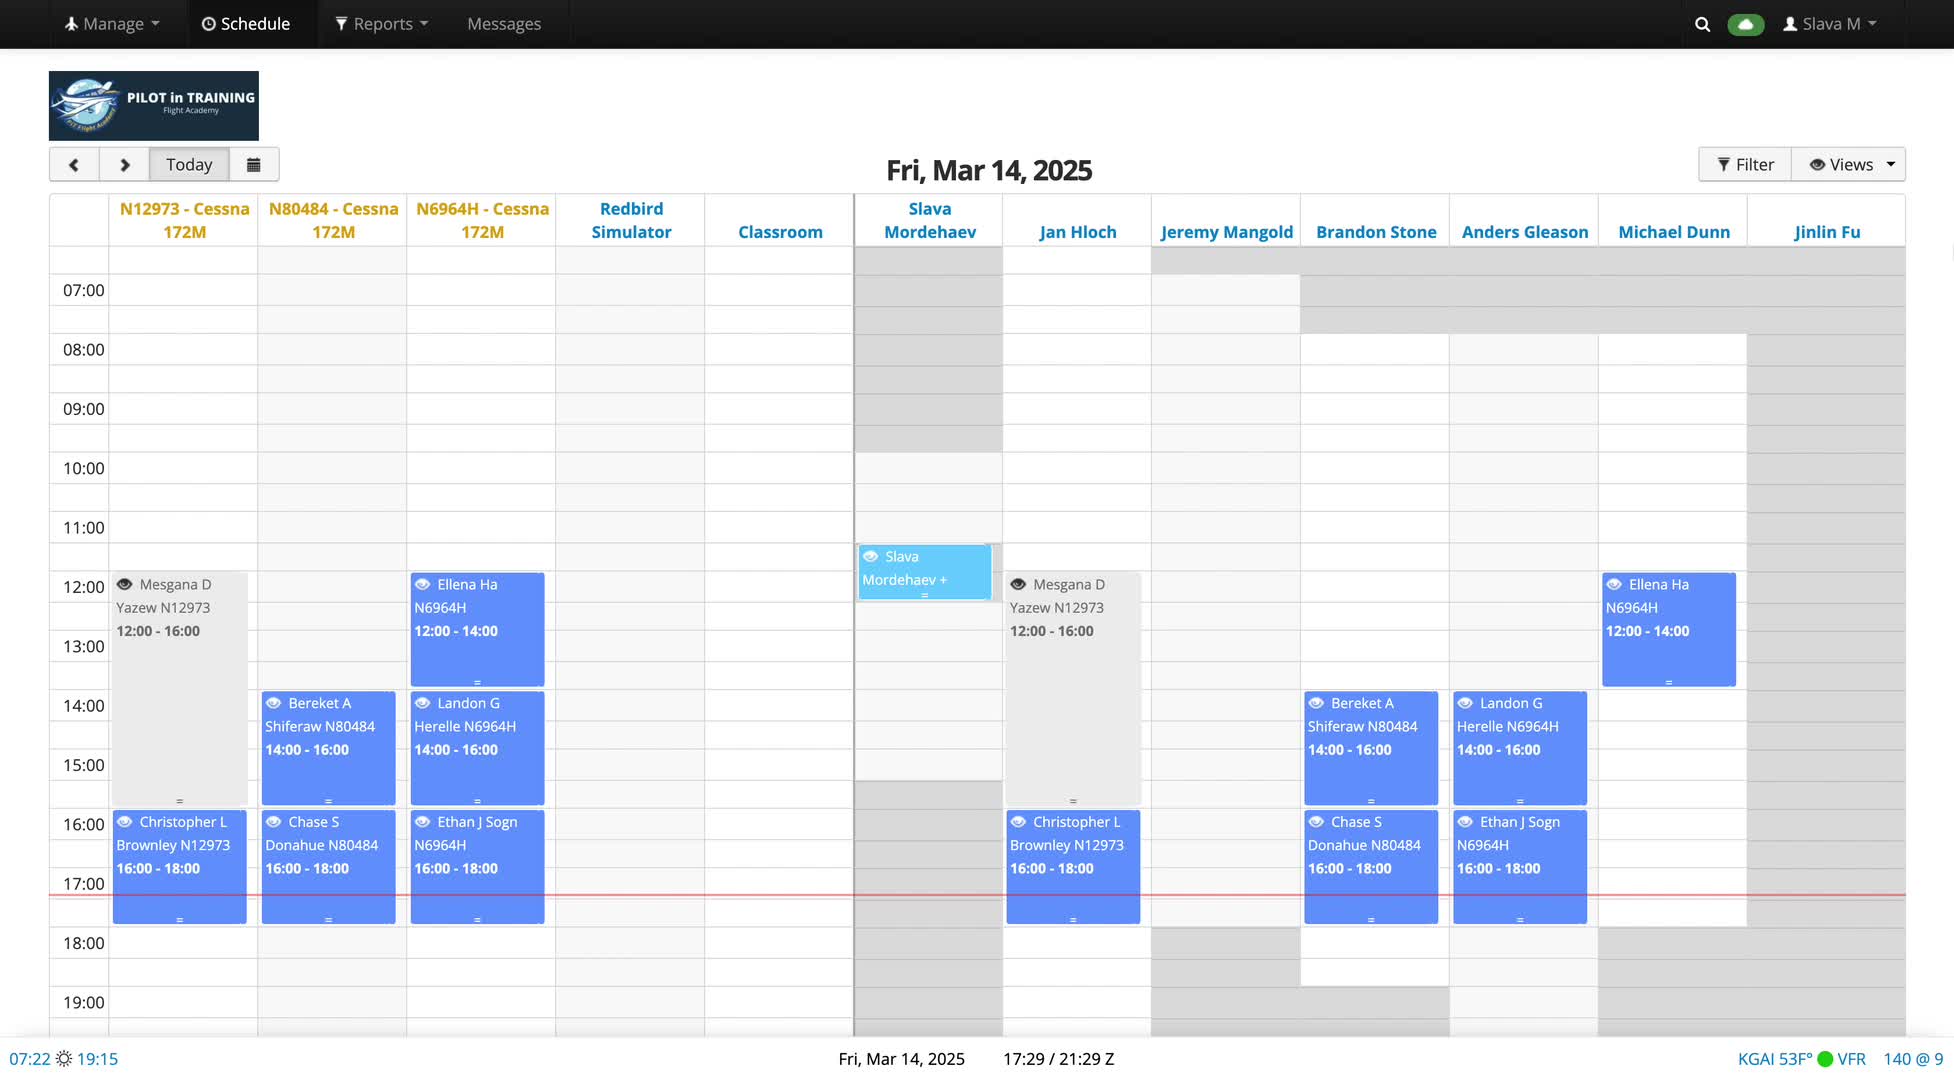Open the Reports menu
The width and height of the screenshot is (1954, 1080).
(382, 24)
